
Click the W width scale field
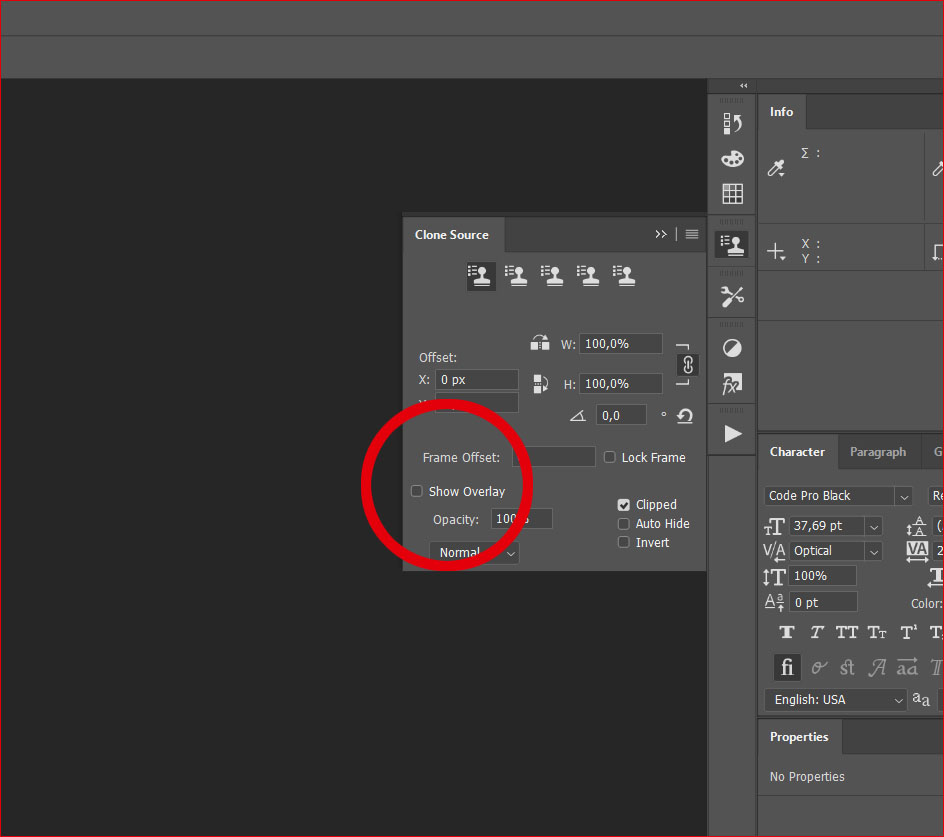click(621, 344)
